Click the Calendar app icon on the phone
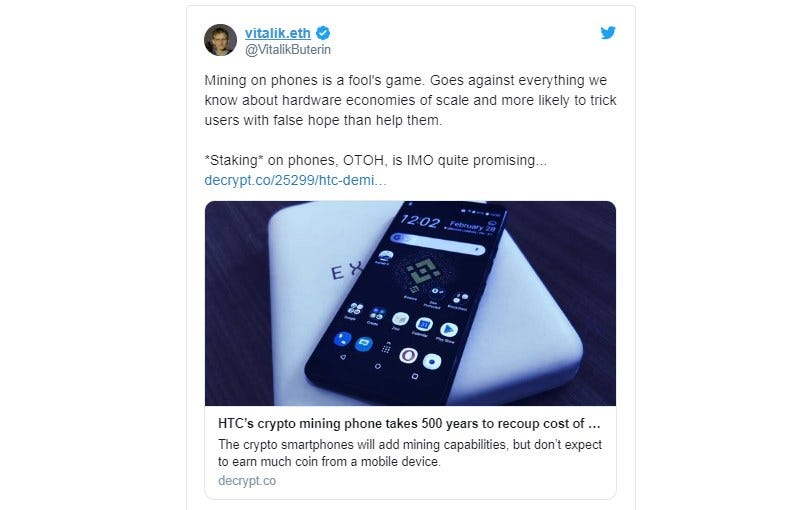809x510 pixels. pos(424,324)
